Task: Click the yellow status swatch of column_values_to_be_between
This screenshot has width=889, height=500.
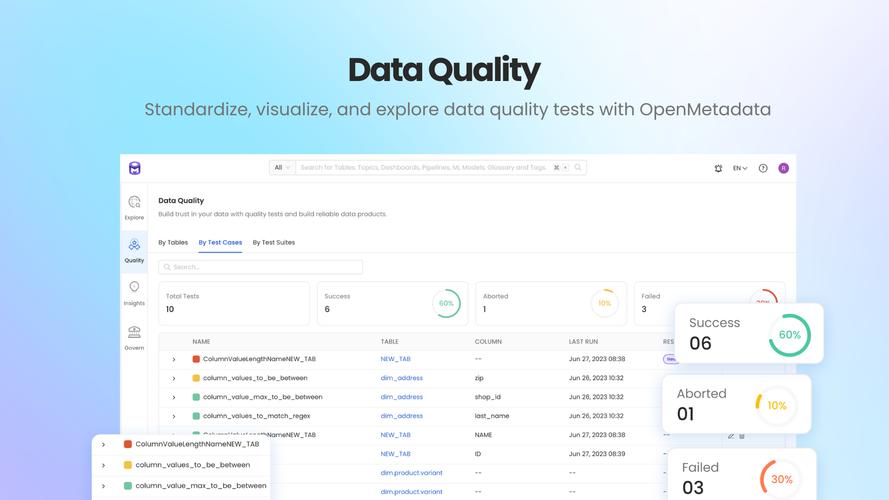Action: (196, 378)
